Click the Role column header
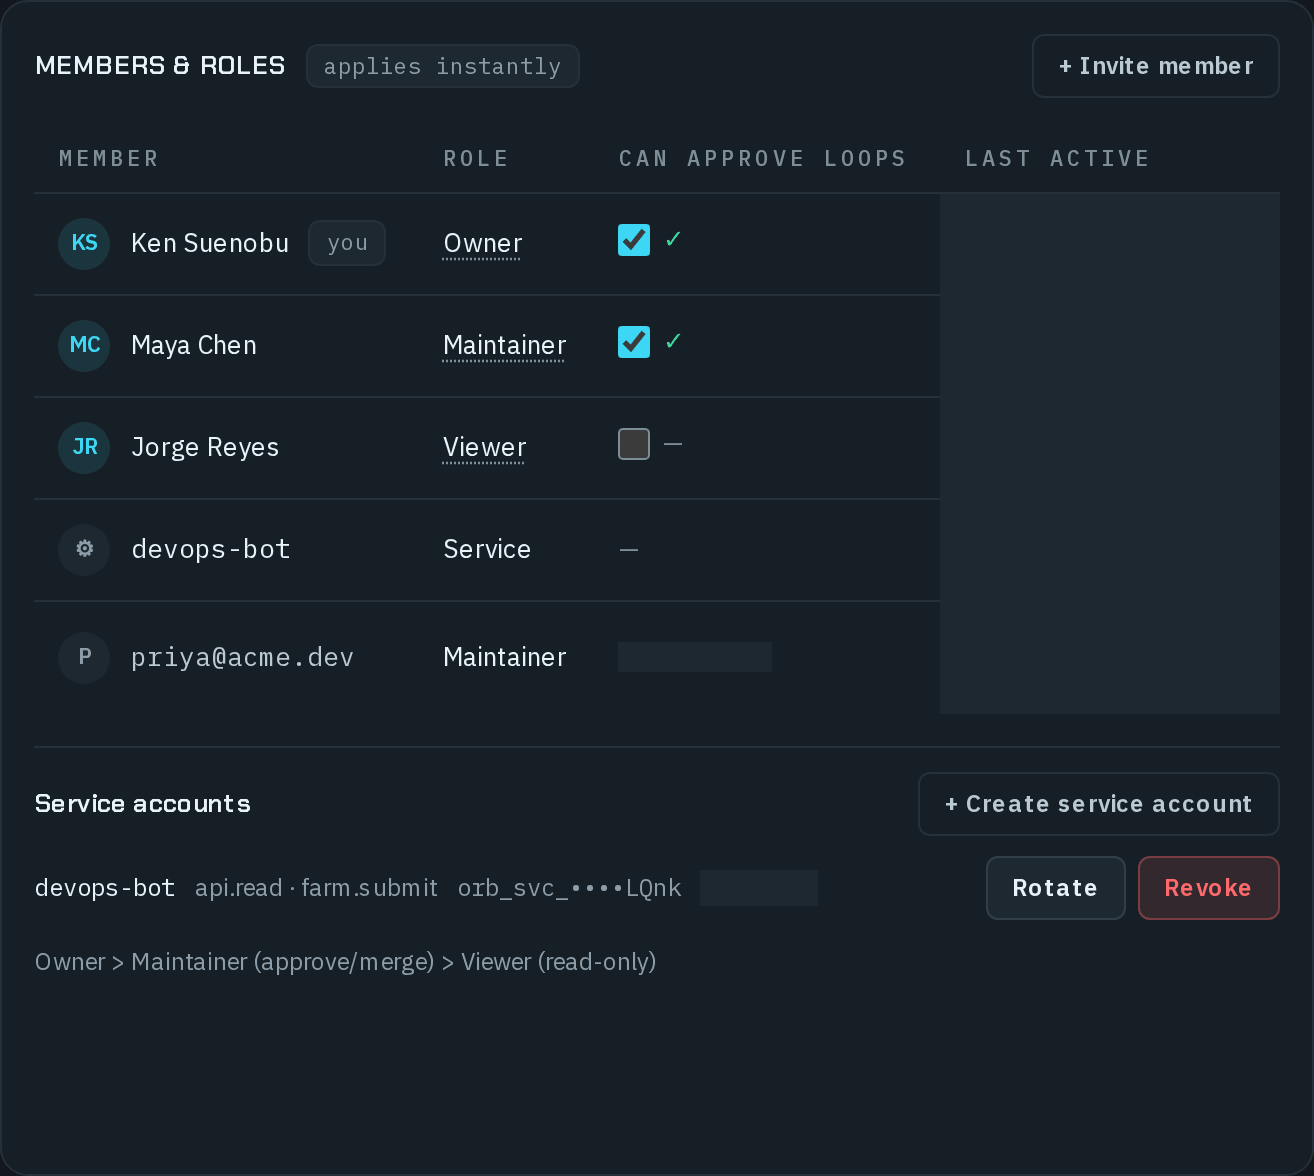The width and height of the screenshot is (1314, 1176). click(476, 158)
